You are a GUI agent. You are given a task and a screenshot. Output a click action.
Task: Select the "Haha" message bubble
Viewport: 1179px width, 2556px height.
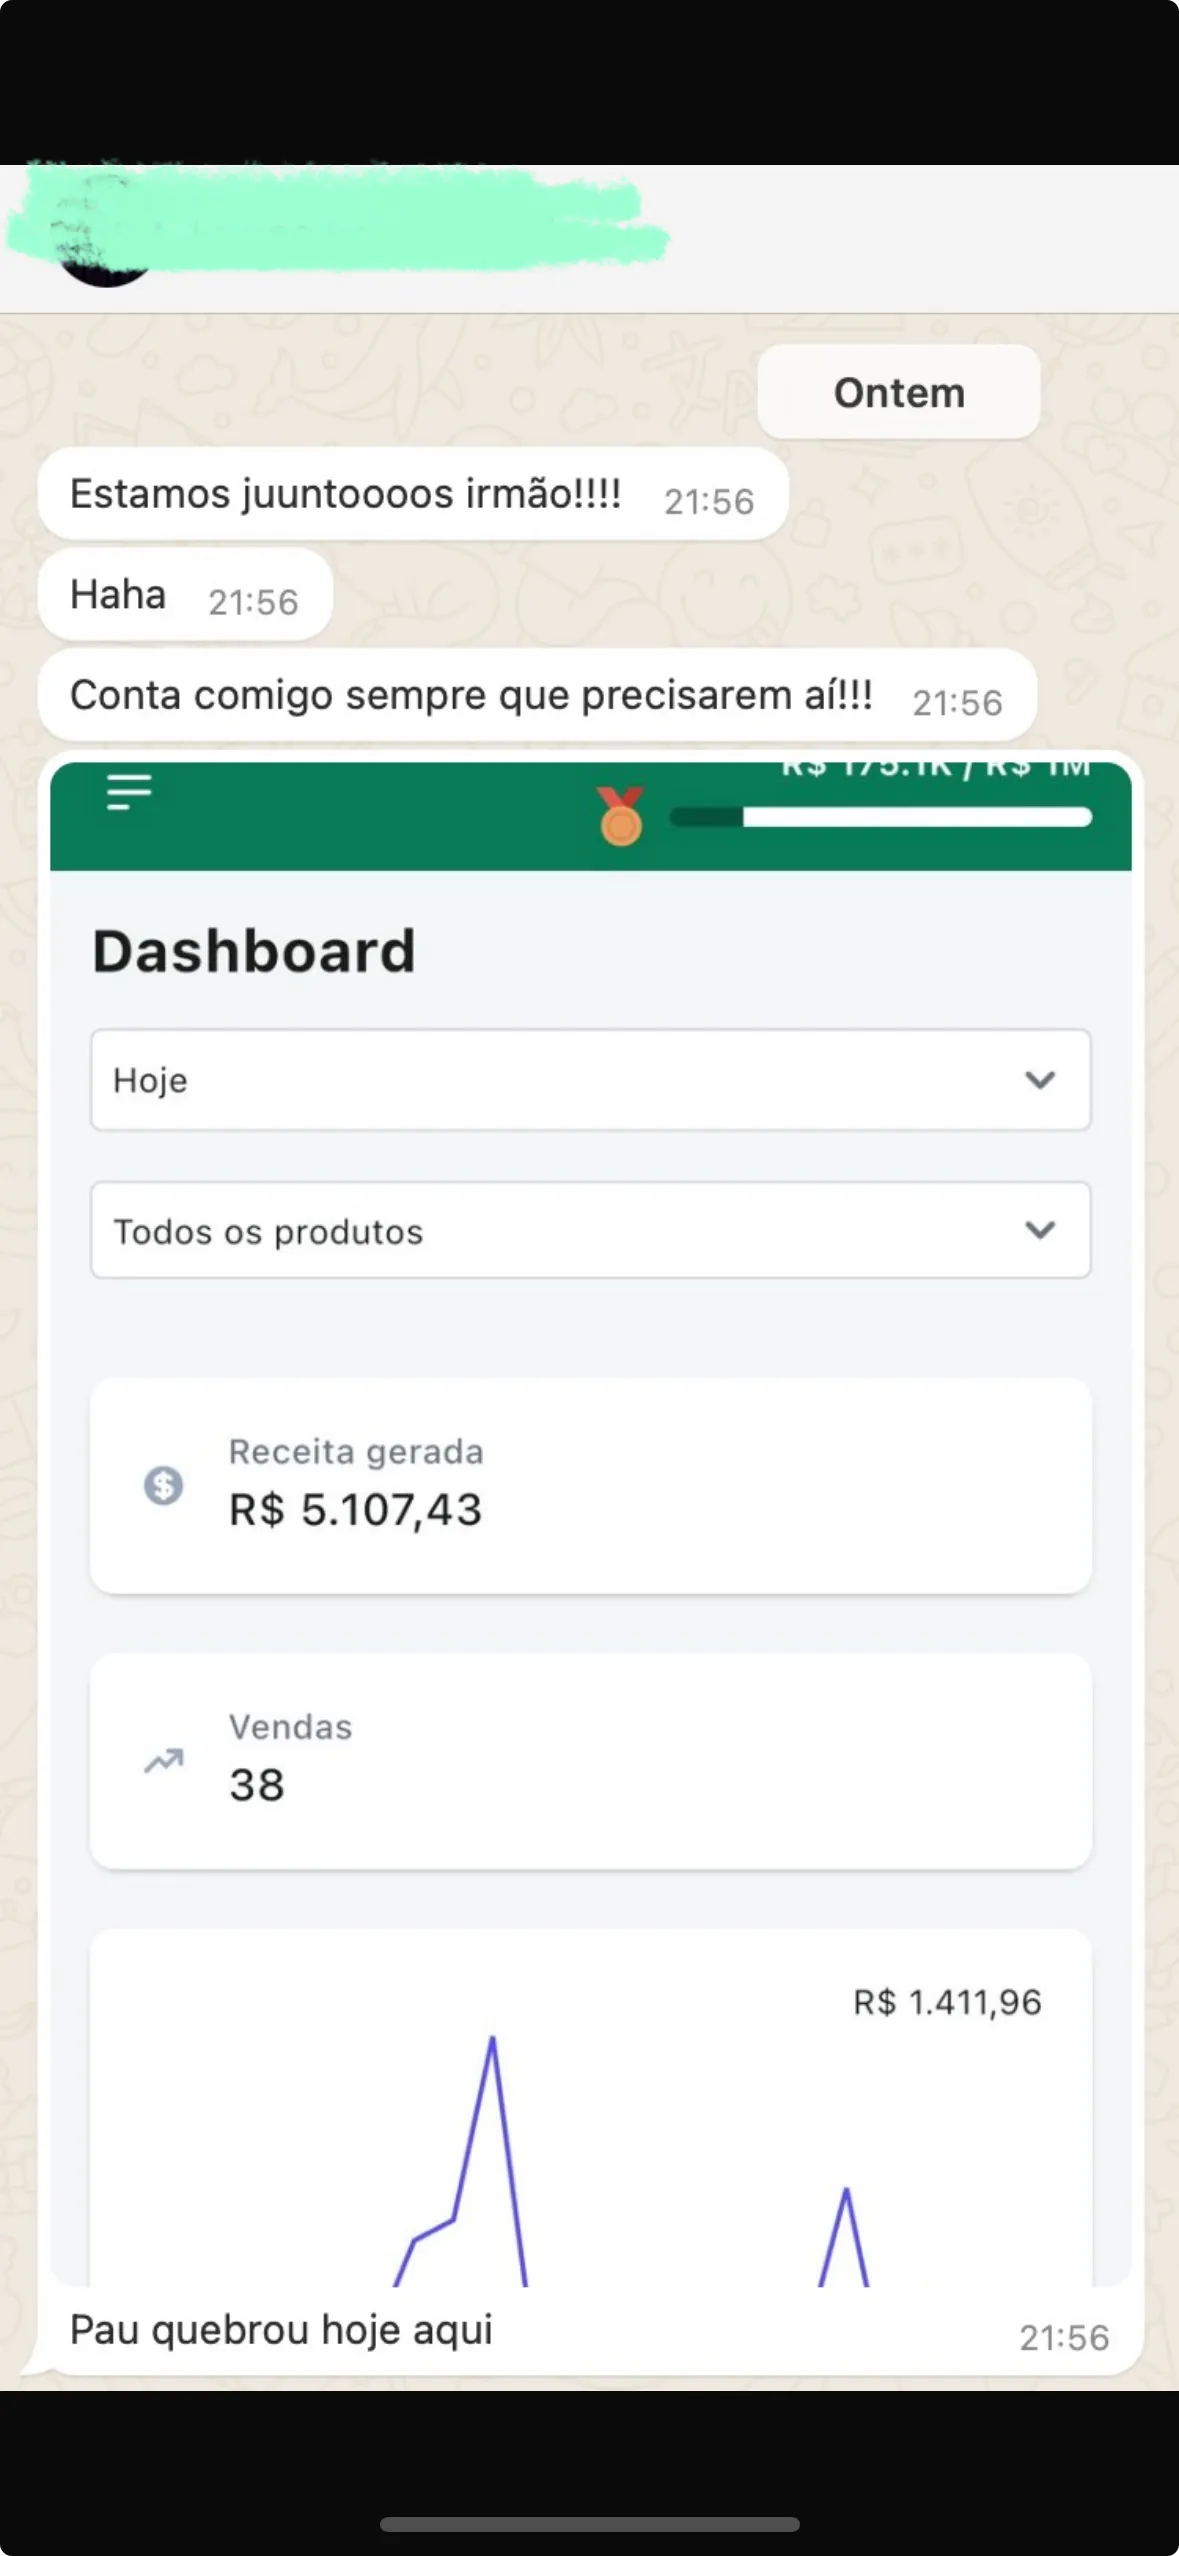pyautogui.click(x=118, y=595)
